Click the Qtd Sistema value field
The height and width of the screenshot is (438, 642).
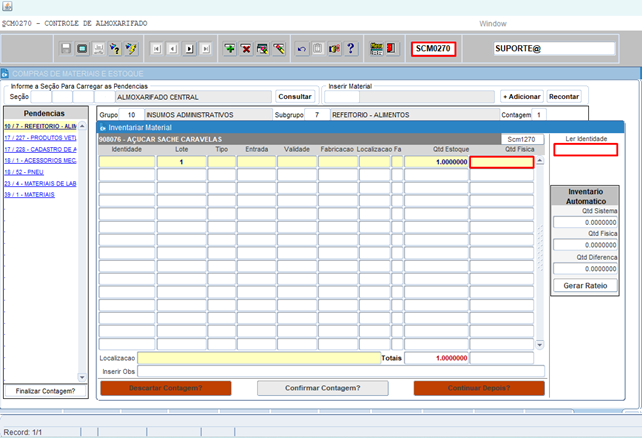(x=585, y=222)
